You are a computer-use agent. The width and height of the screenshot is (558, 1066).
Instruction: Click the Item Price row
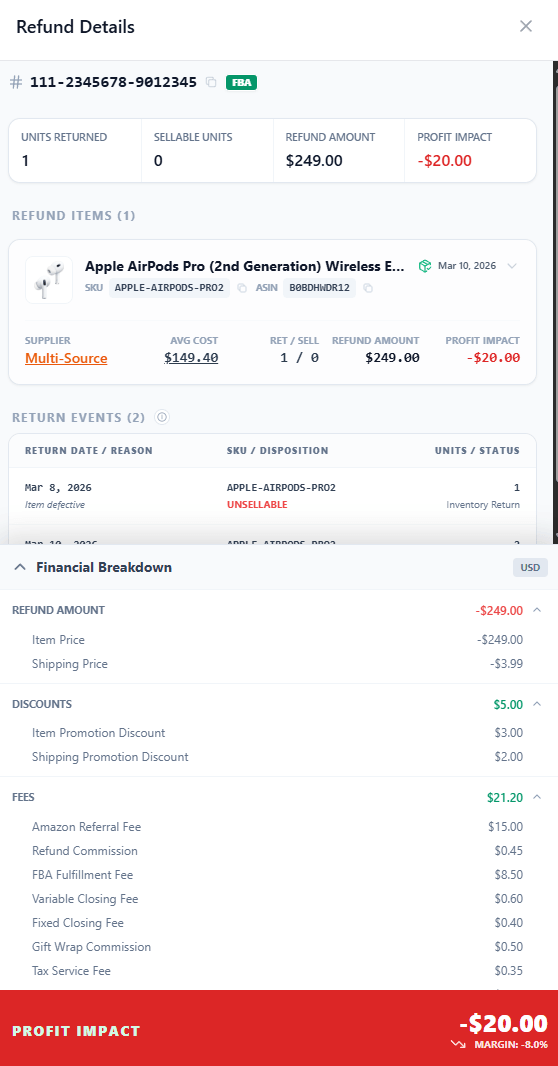tap(277, 640)
